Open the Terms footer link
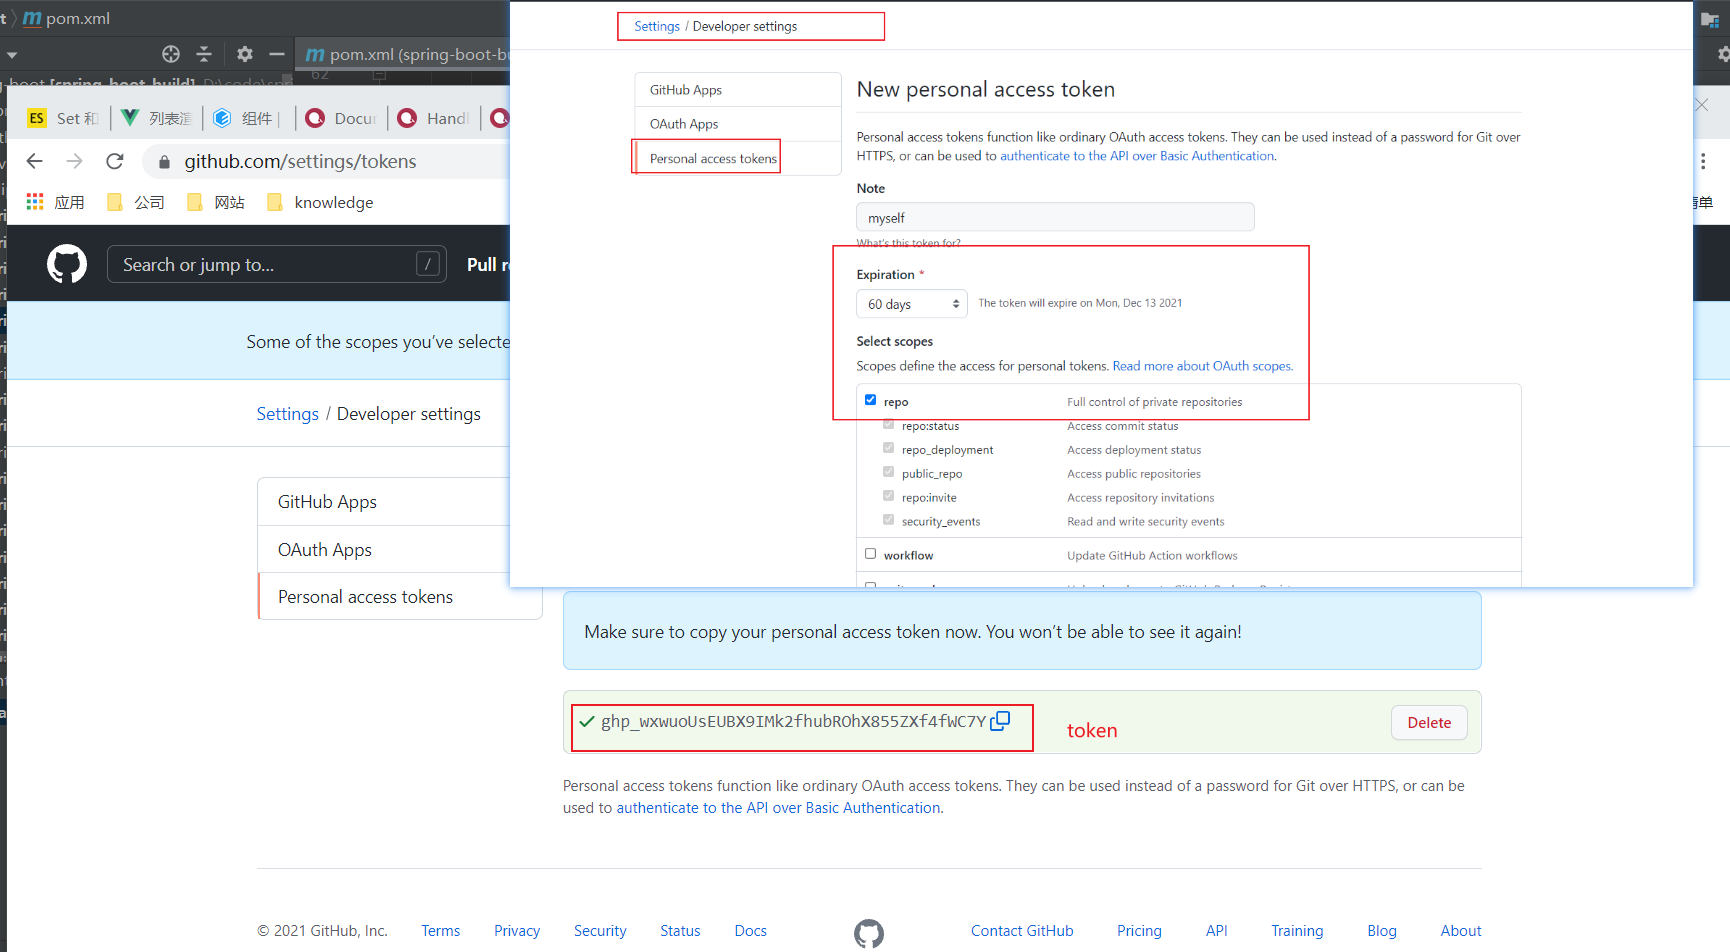Viewport: 1730px width, 952px height. (x=440, y=931)
